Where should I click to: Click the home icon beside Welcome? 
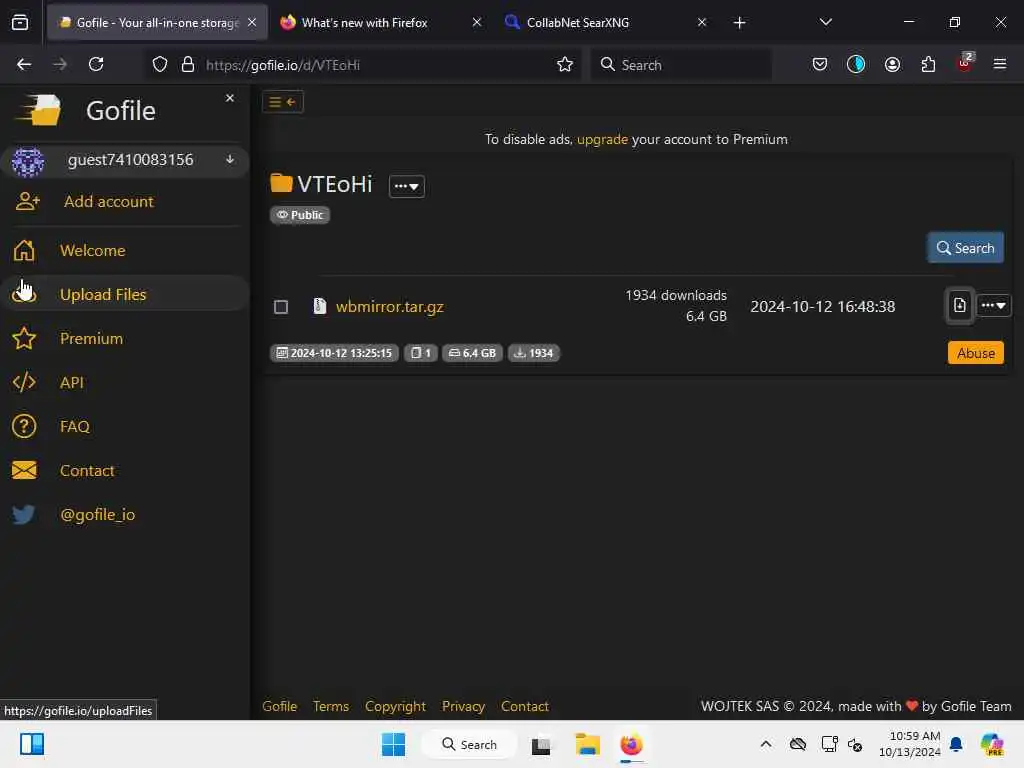point(24,251)
